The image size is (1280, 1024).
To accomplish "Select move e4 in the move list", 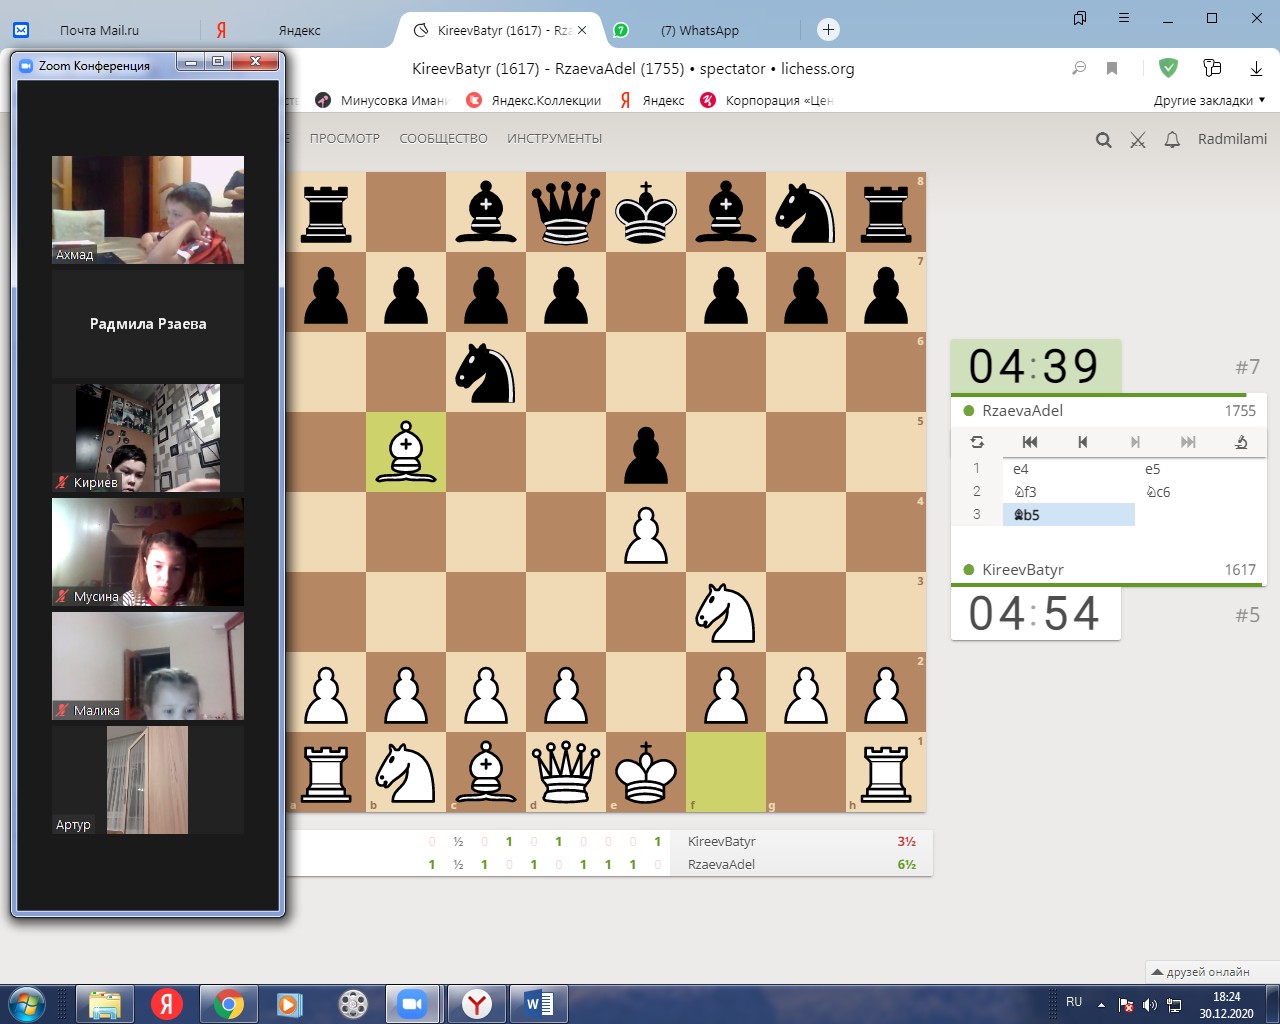I will (1021, 469).
